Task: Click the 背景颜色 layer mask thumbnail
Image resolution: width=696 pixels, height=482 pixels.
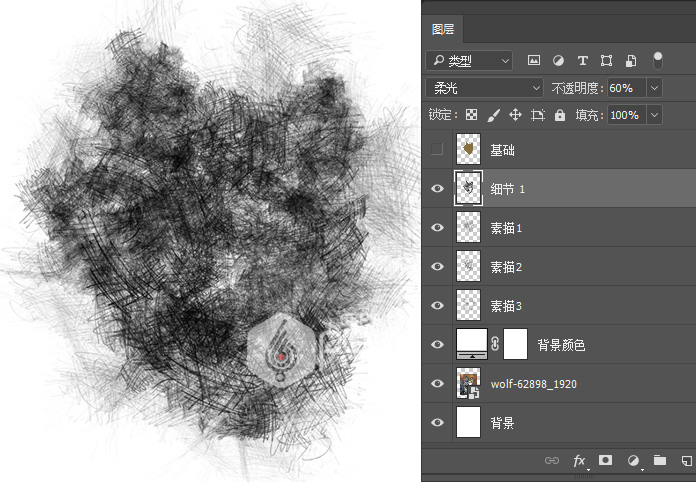Action: 515,344
